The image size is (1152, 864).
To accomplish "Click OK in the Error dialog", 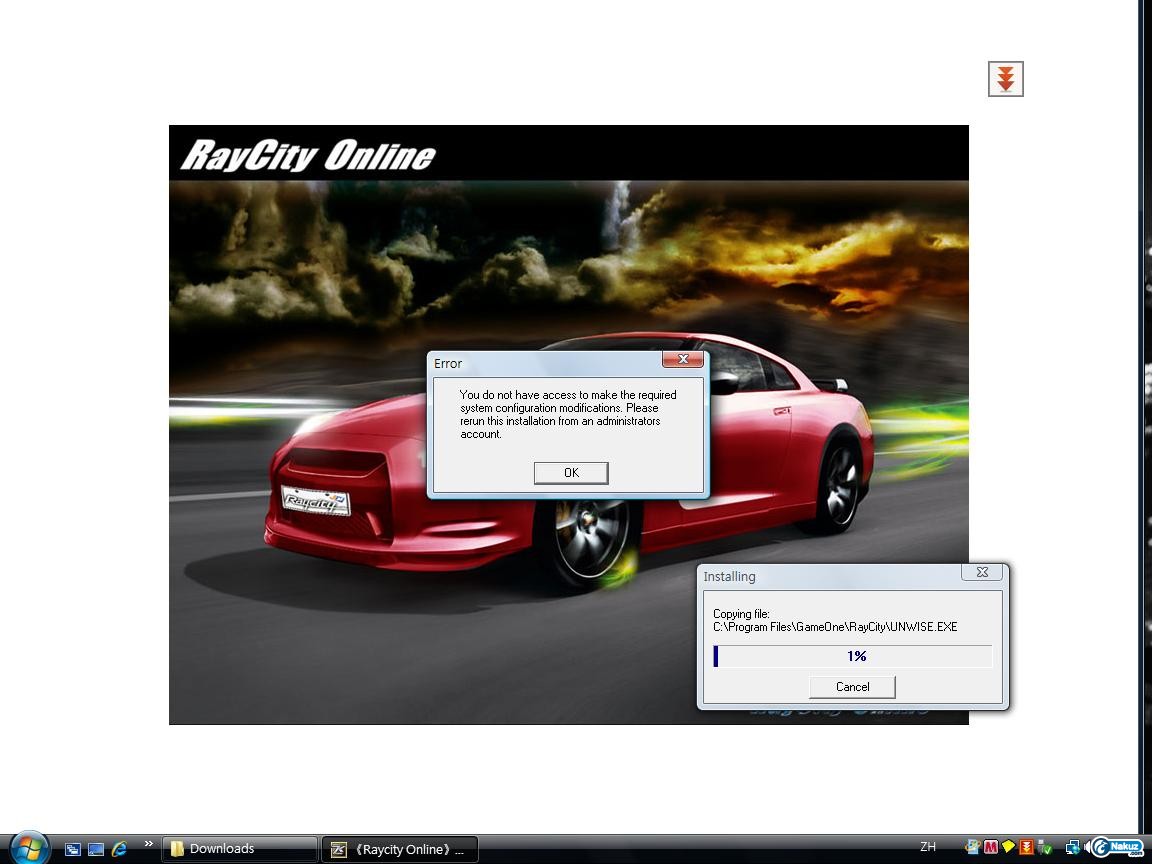I will pyautogui.click(x=571, y=473).
